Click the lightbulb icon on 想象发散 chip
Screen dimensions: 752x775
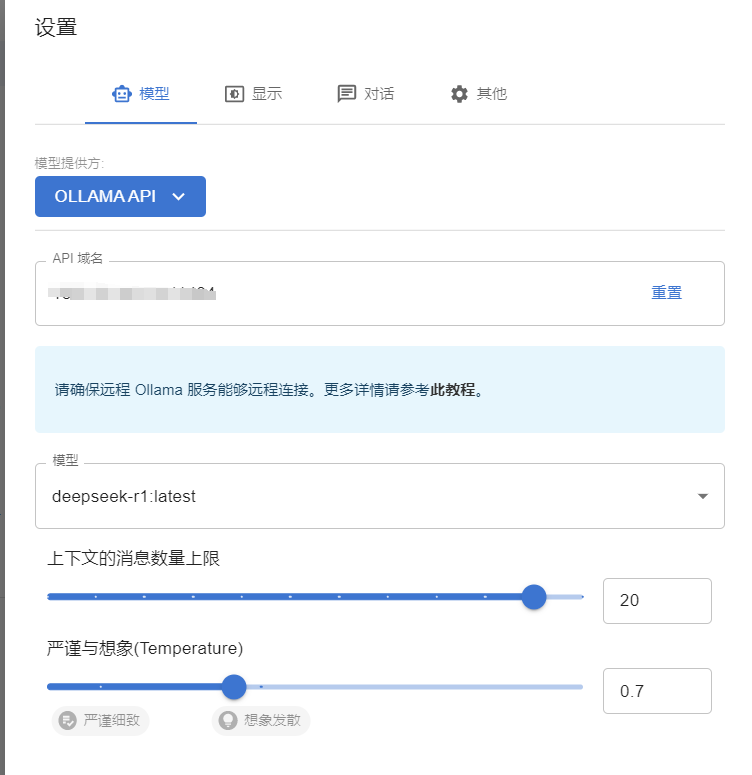pos(228,721)
